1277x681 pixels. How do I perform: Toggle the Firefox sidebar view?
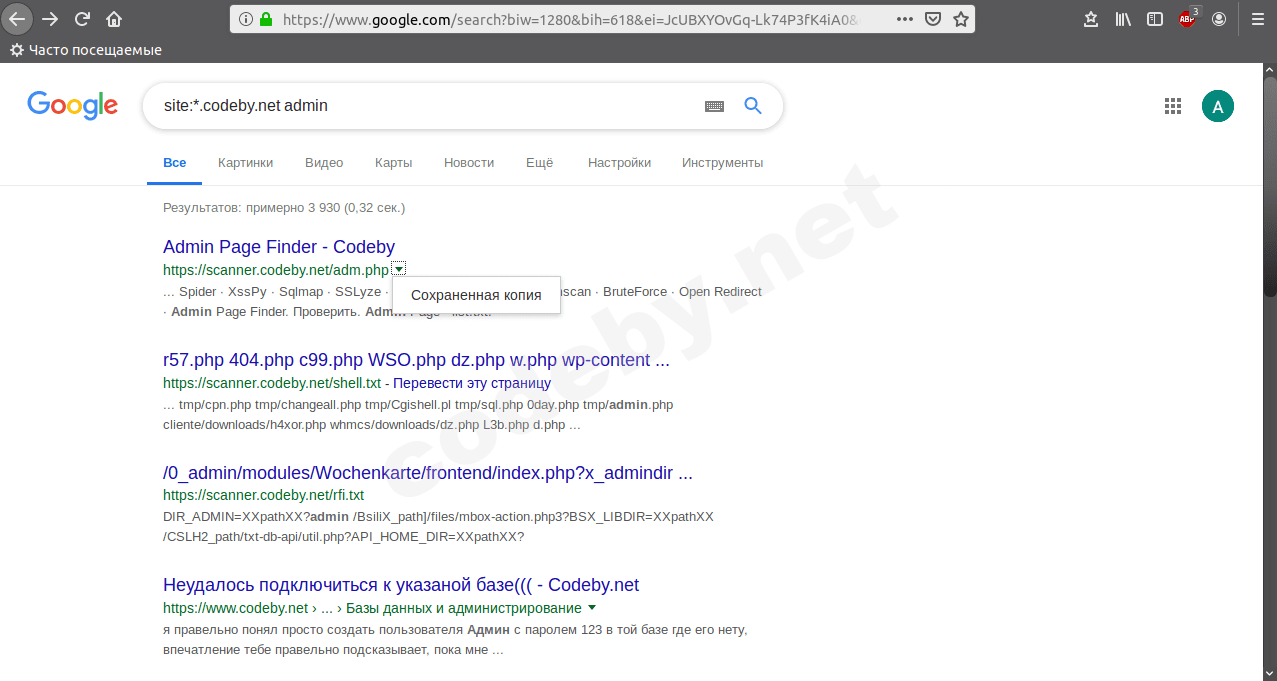pos(1155,19)
